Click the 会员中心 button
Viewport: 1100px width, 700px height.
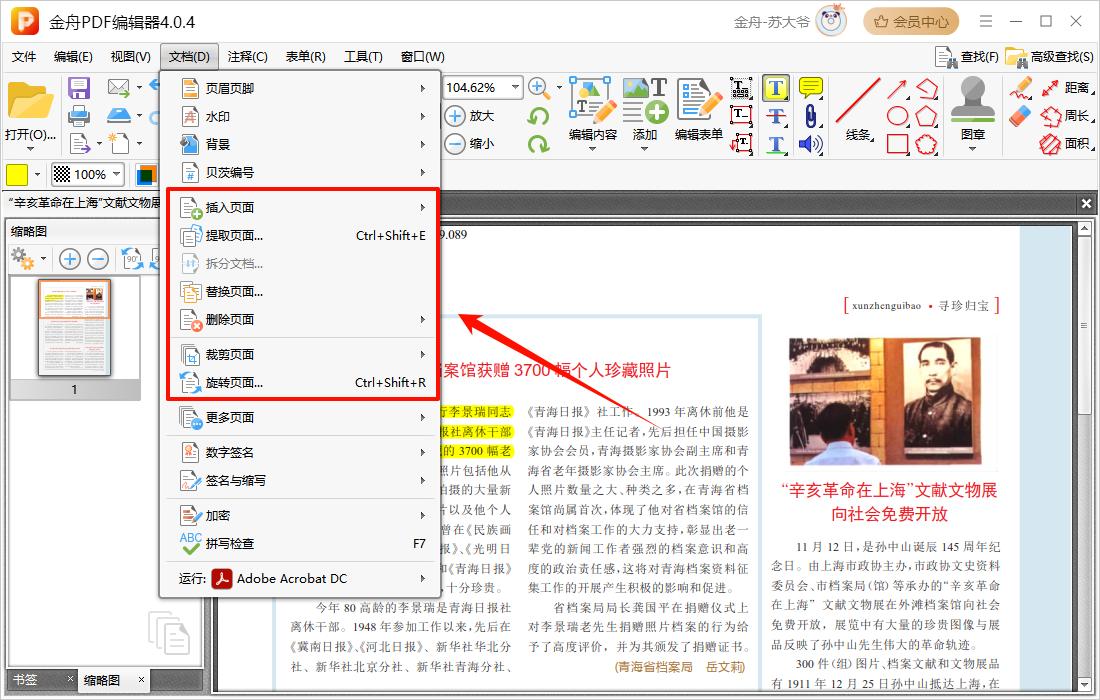tap(910, 21)
